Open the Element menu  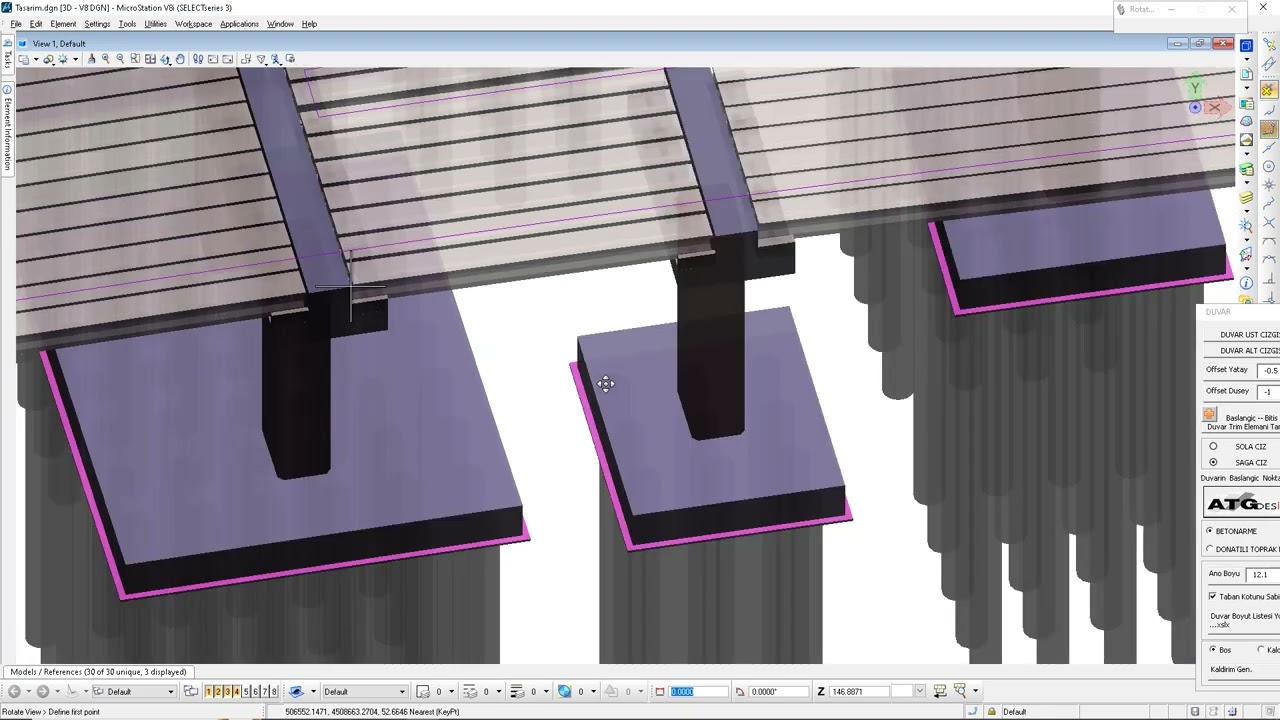click(x=63, y=24)
